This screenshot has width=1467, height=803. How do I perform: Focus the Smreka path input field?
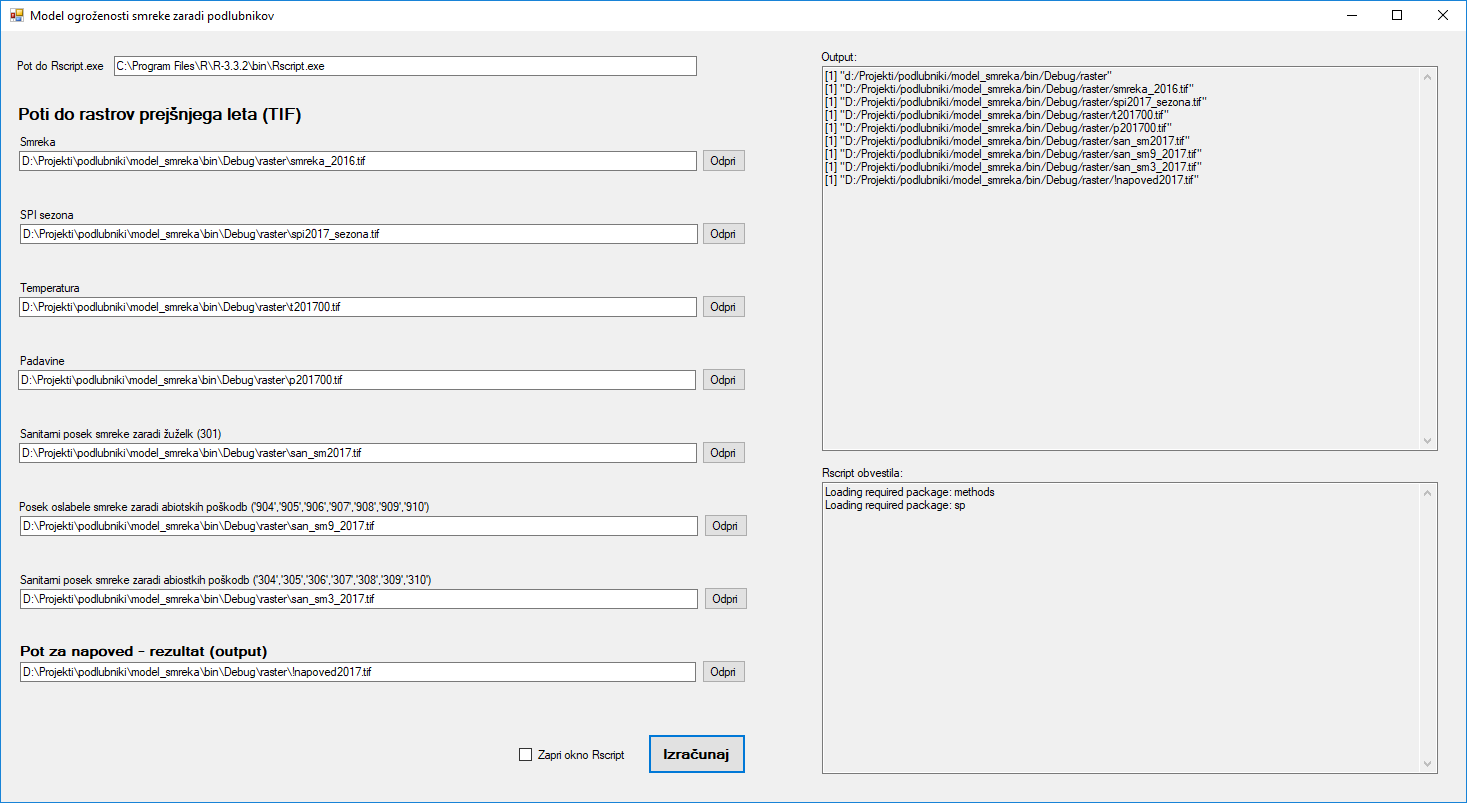(x=358, y=161)
